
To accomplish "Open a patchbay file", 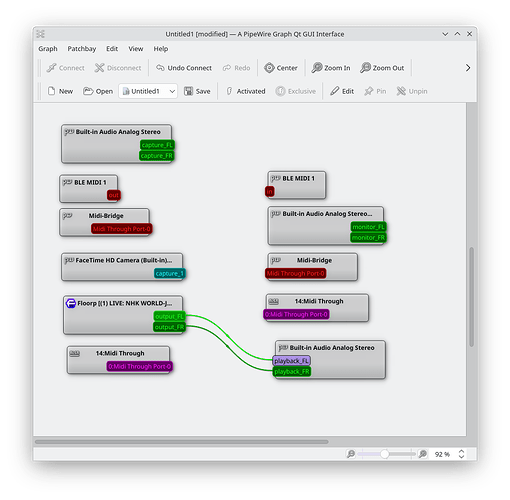I will (98, 91).
